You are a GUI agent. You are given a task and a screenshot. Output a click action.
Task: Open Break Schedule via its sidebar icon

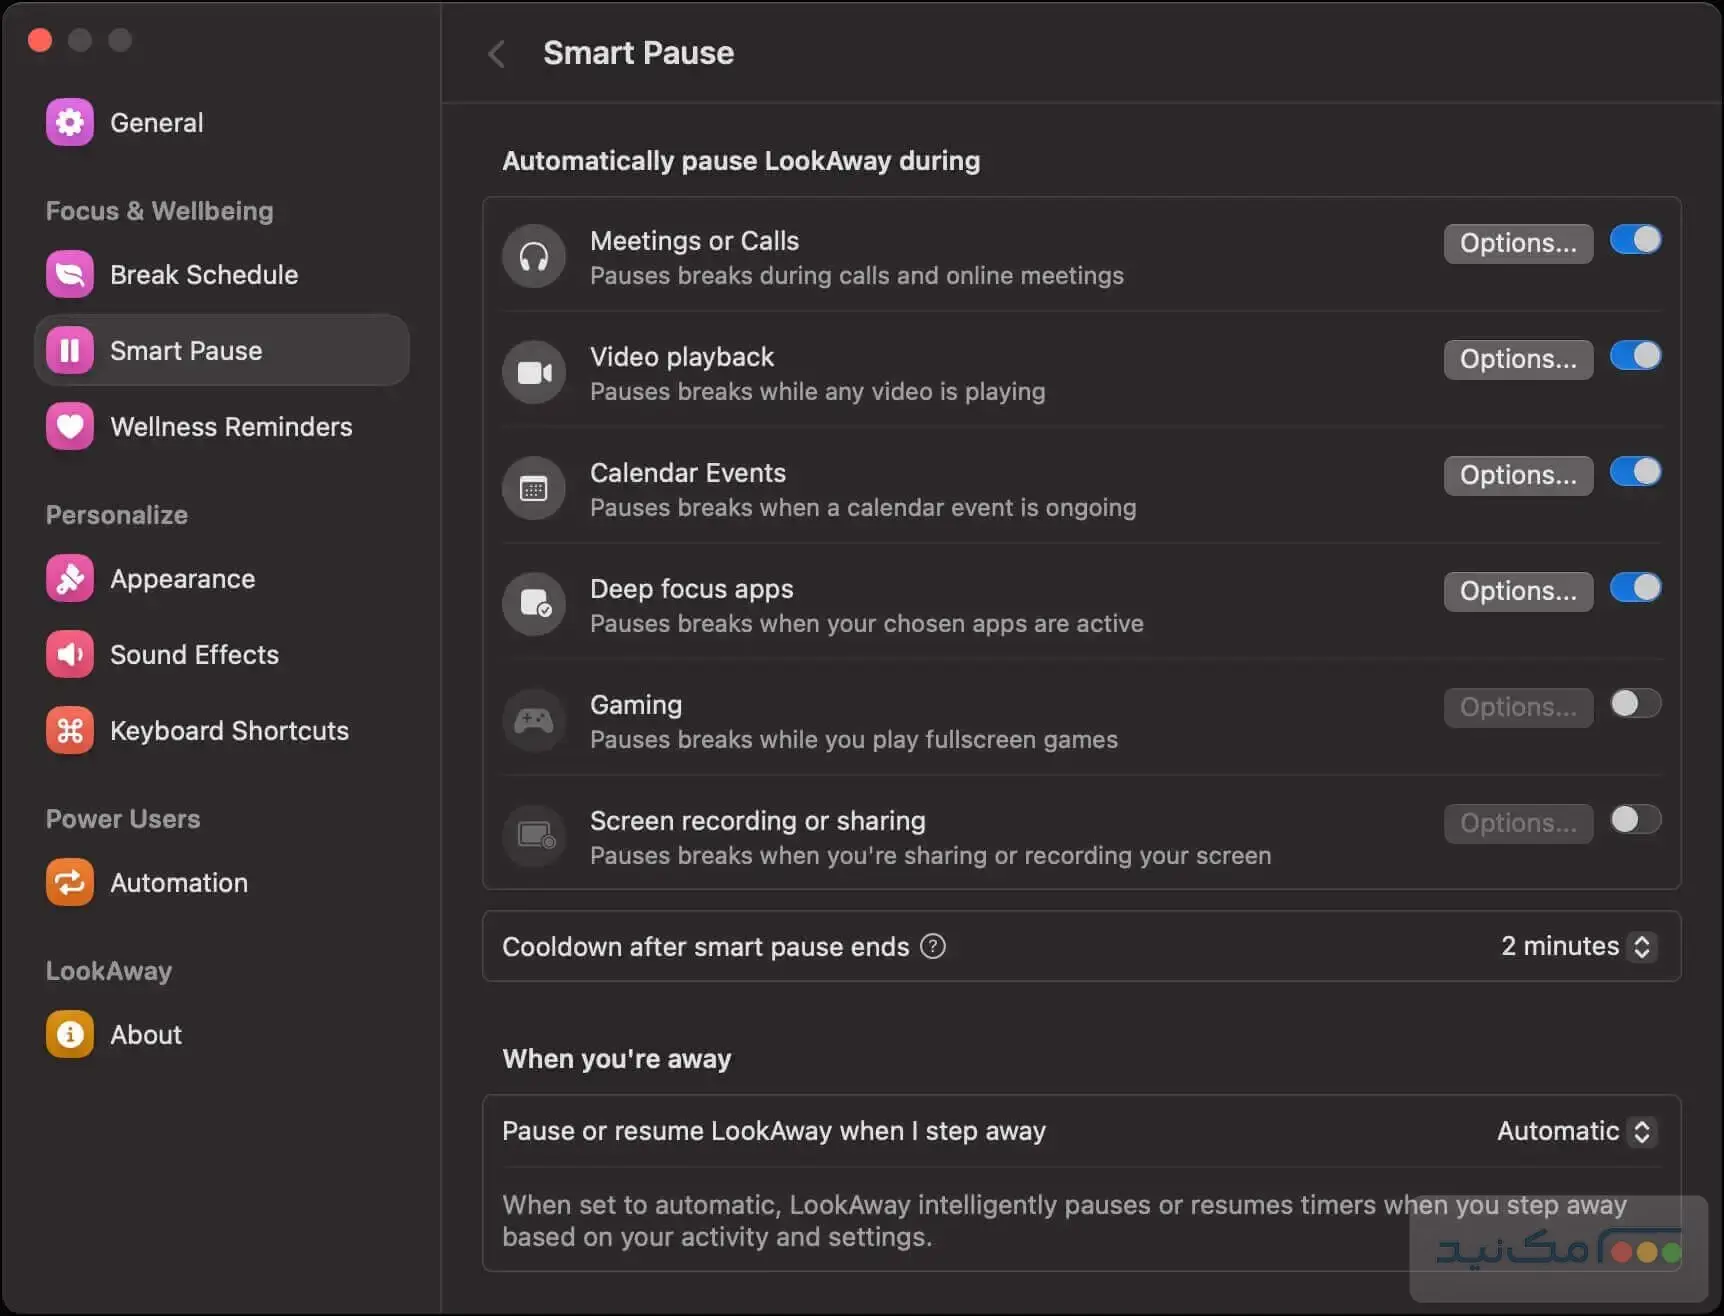pyautogui.click(x=69, y=275)
